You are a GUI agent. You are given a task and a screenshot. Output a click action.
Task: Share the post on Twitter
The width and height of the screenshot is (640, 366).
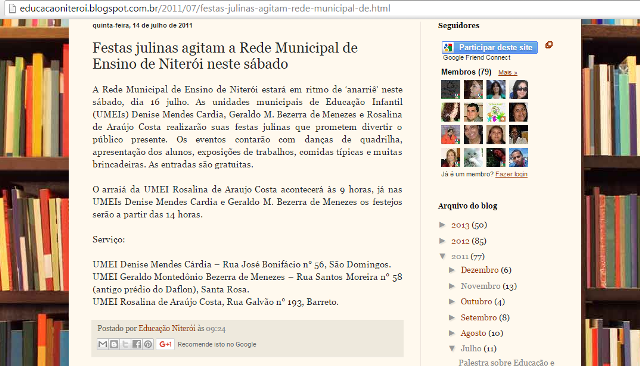click(x=125, y=344)
